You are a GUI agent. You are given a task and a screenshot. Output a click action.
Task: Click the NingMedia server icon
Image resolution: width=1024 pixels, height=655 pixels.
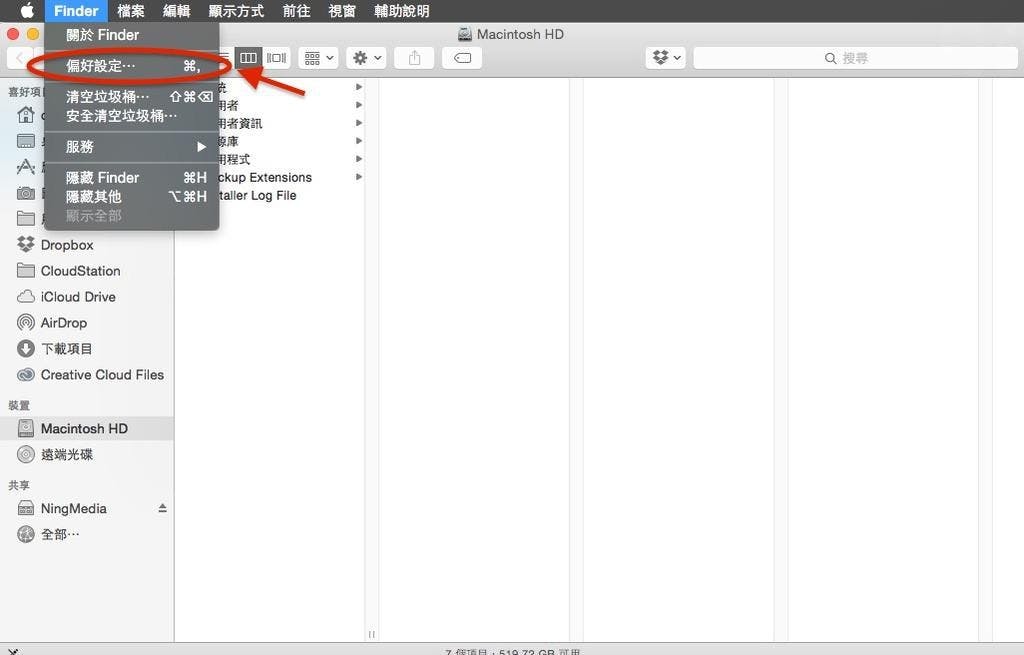(25, 508)
